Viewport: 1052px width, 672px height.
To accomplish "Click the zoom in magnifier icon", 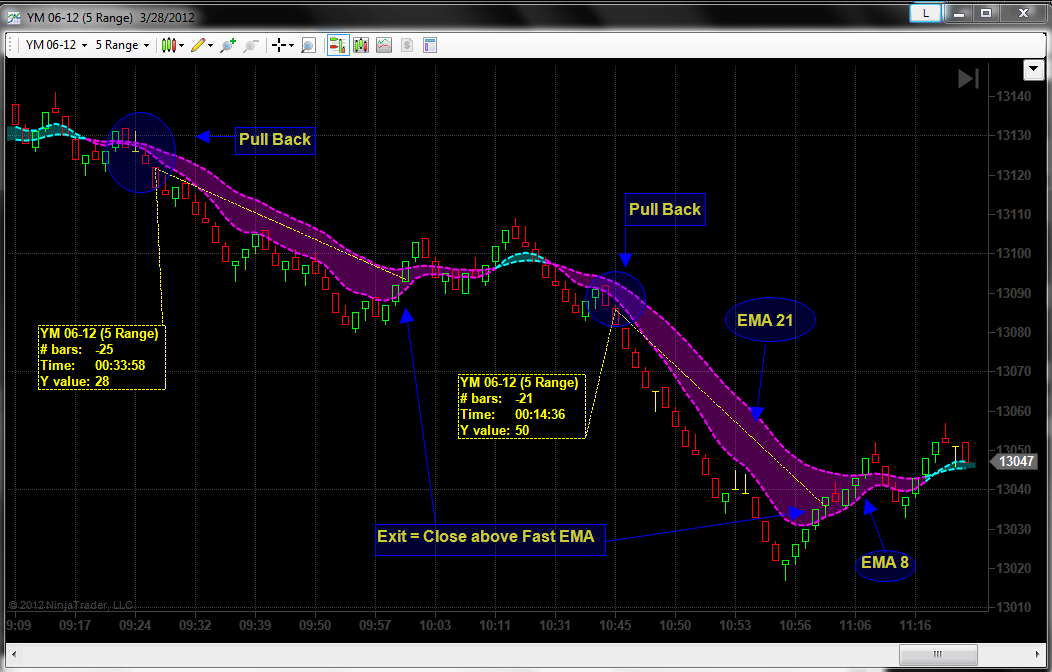I will [228, 45].
